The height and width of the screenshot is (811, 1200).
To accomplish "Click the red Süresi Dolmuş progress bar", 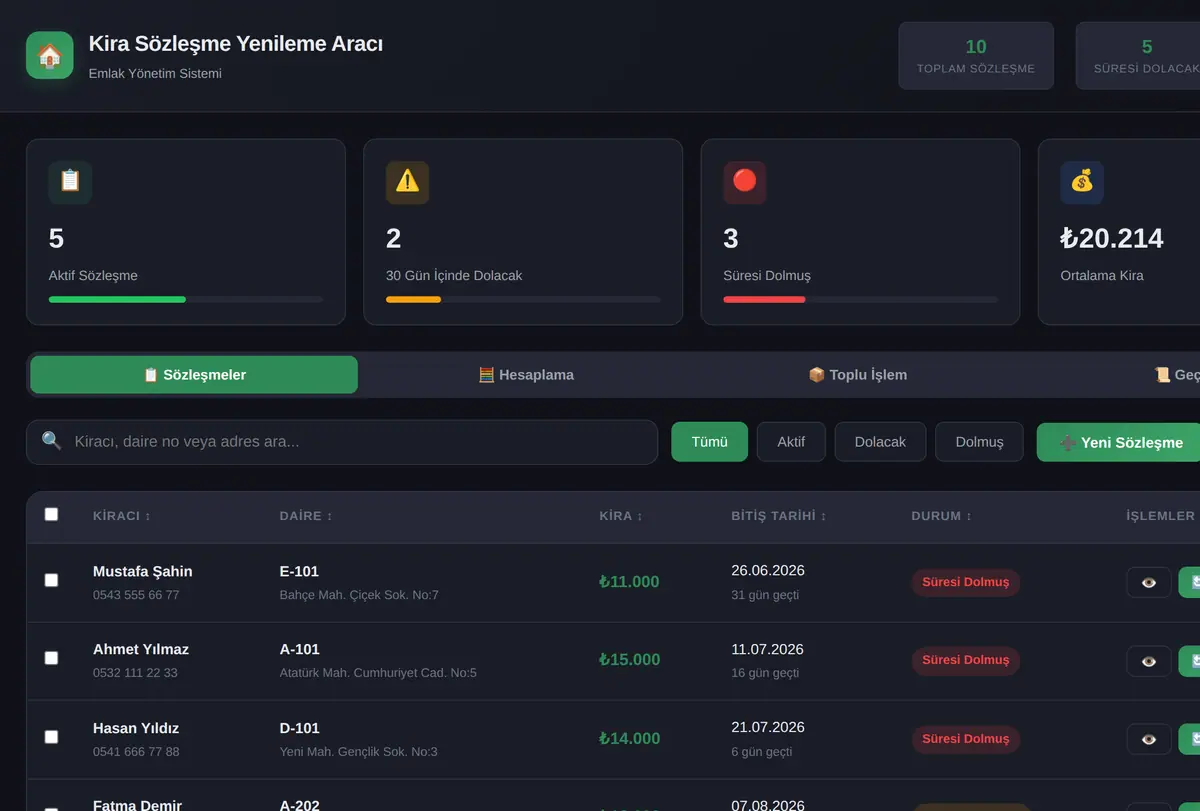I will (765, 299).
